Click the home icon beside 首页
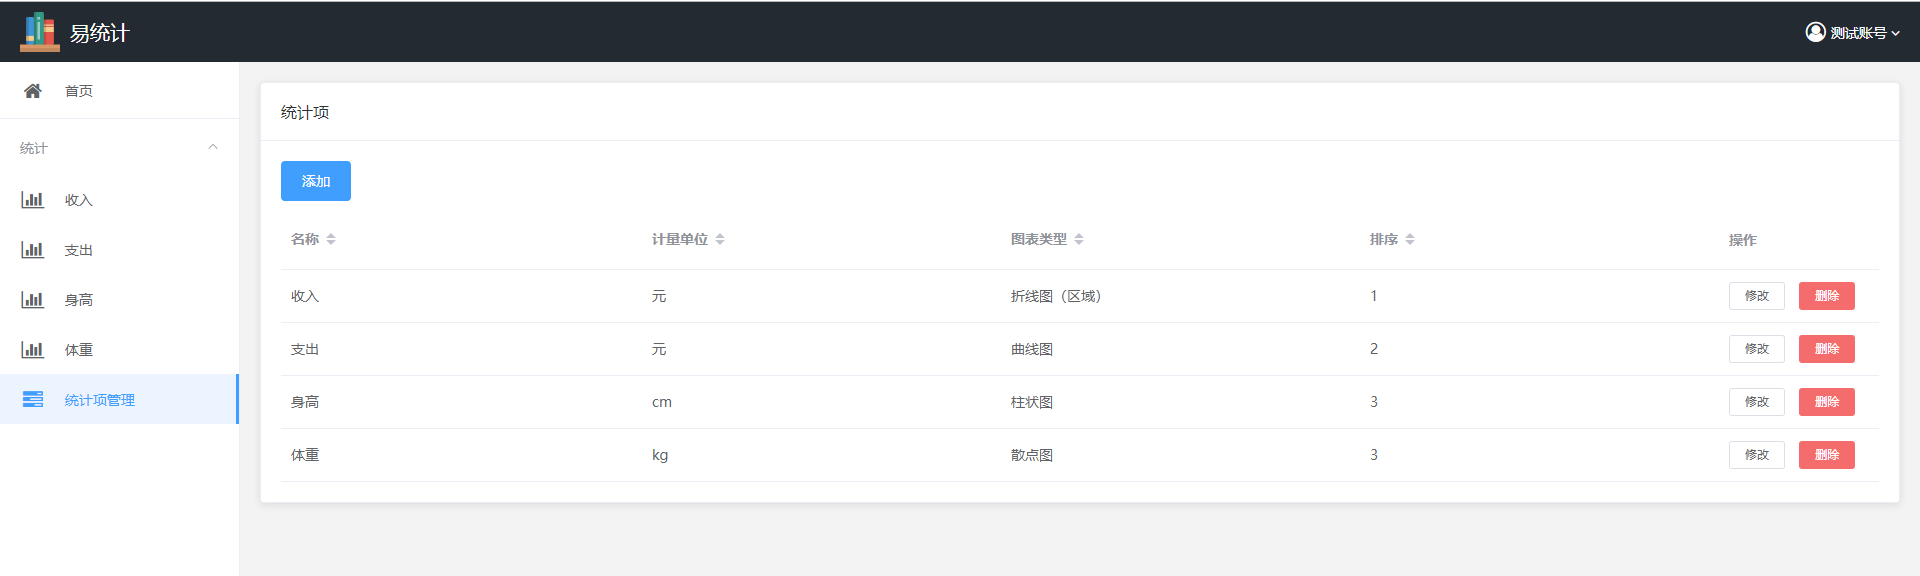This screenshot has width=1920, height=576. pyautogui.click(x=33, y=91)
